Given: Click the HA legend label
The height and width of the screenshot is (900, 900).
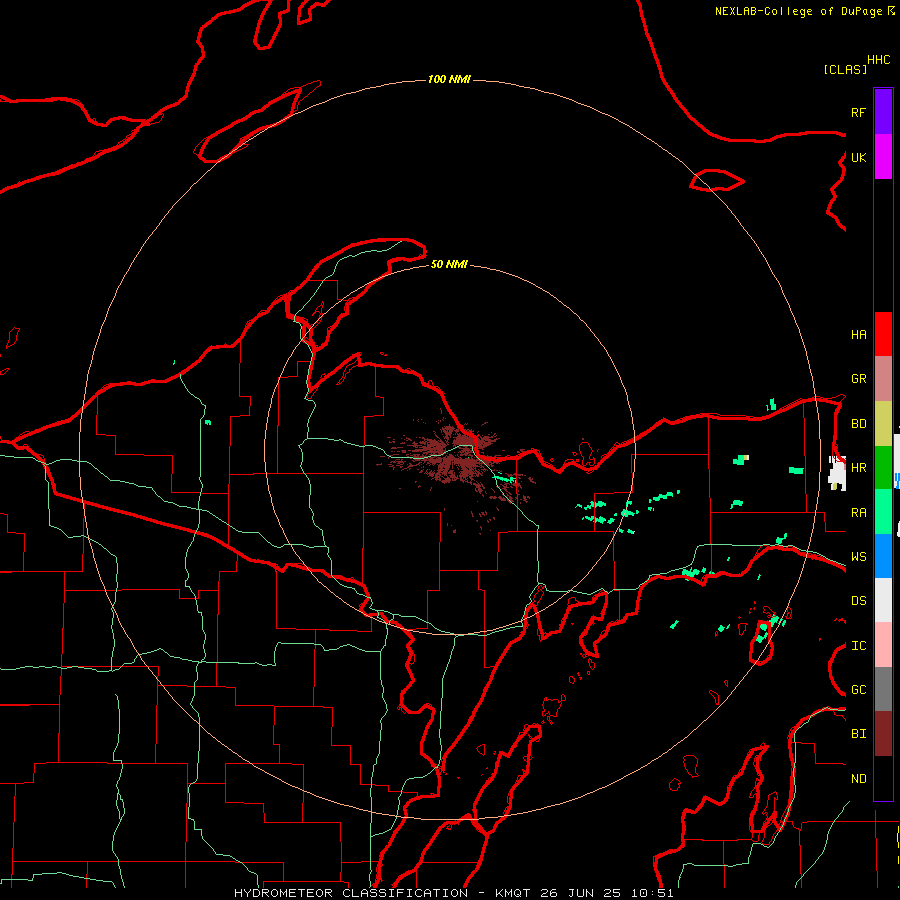Looking at the screenshot, I should tap(858, 335).
